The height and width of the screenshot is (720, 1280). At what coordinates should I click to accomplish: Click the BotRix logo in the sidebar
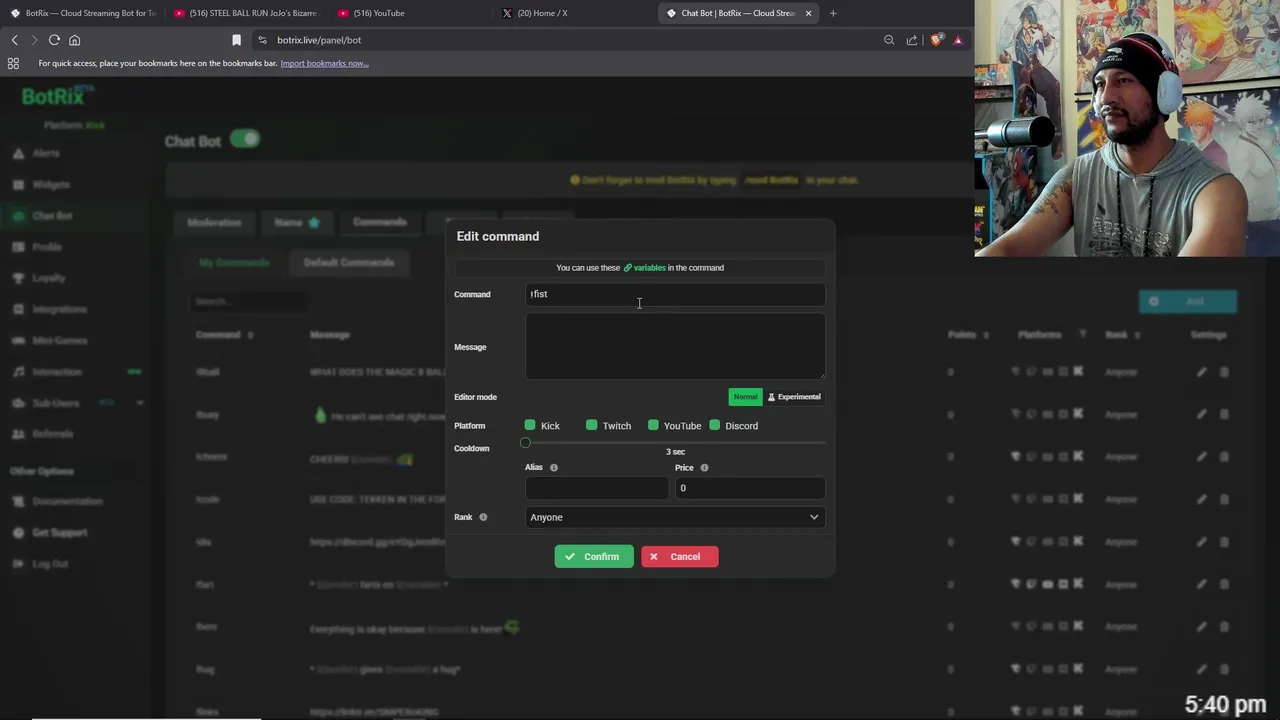(x=57, y=97)
